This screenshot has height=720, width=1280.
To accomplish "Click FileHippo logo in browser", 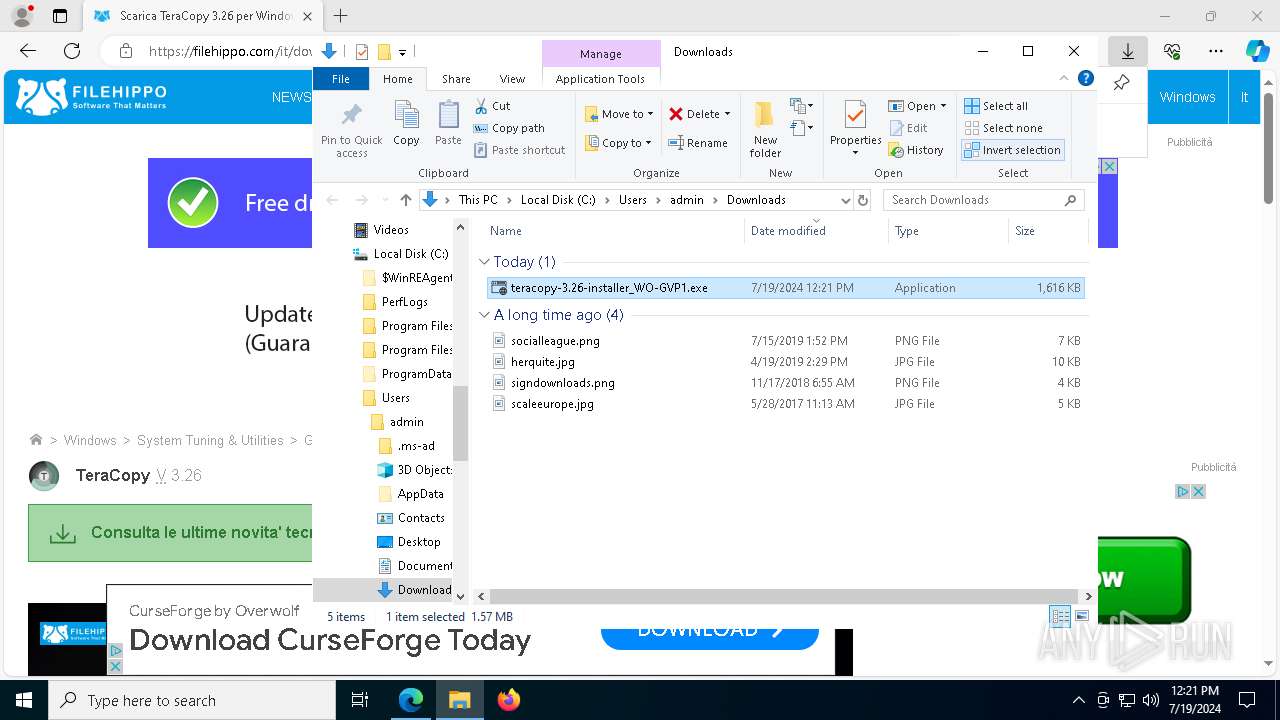I will (x=92, y=97).
